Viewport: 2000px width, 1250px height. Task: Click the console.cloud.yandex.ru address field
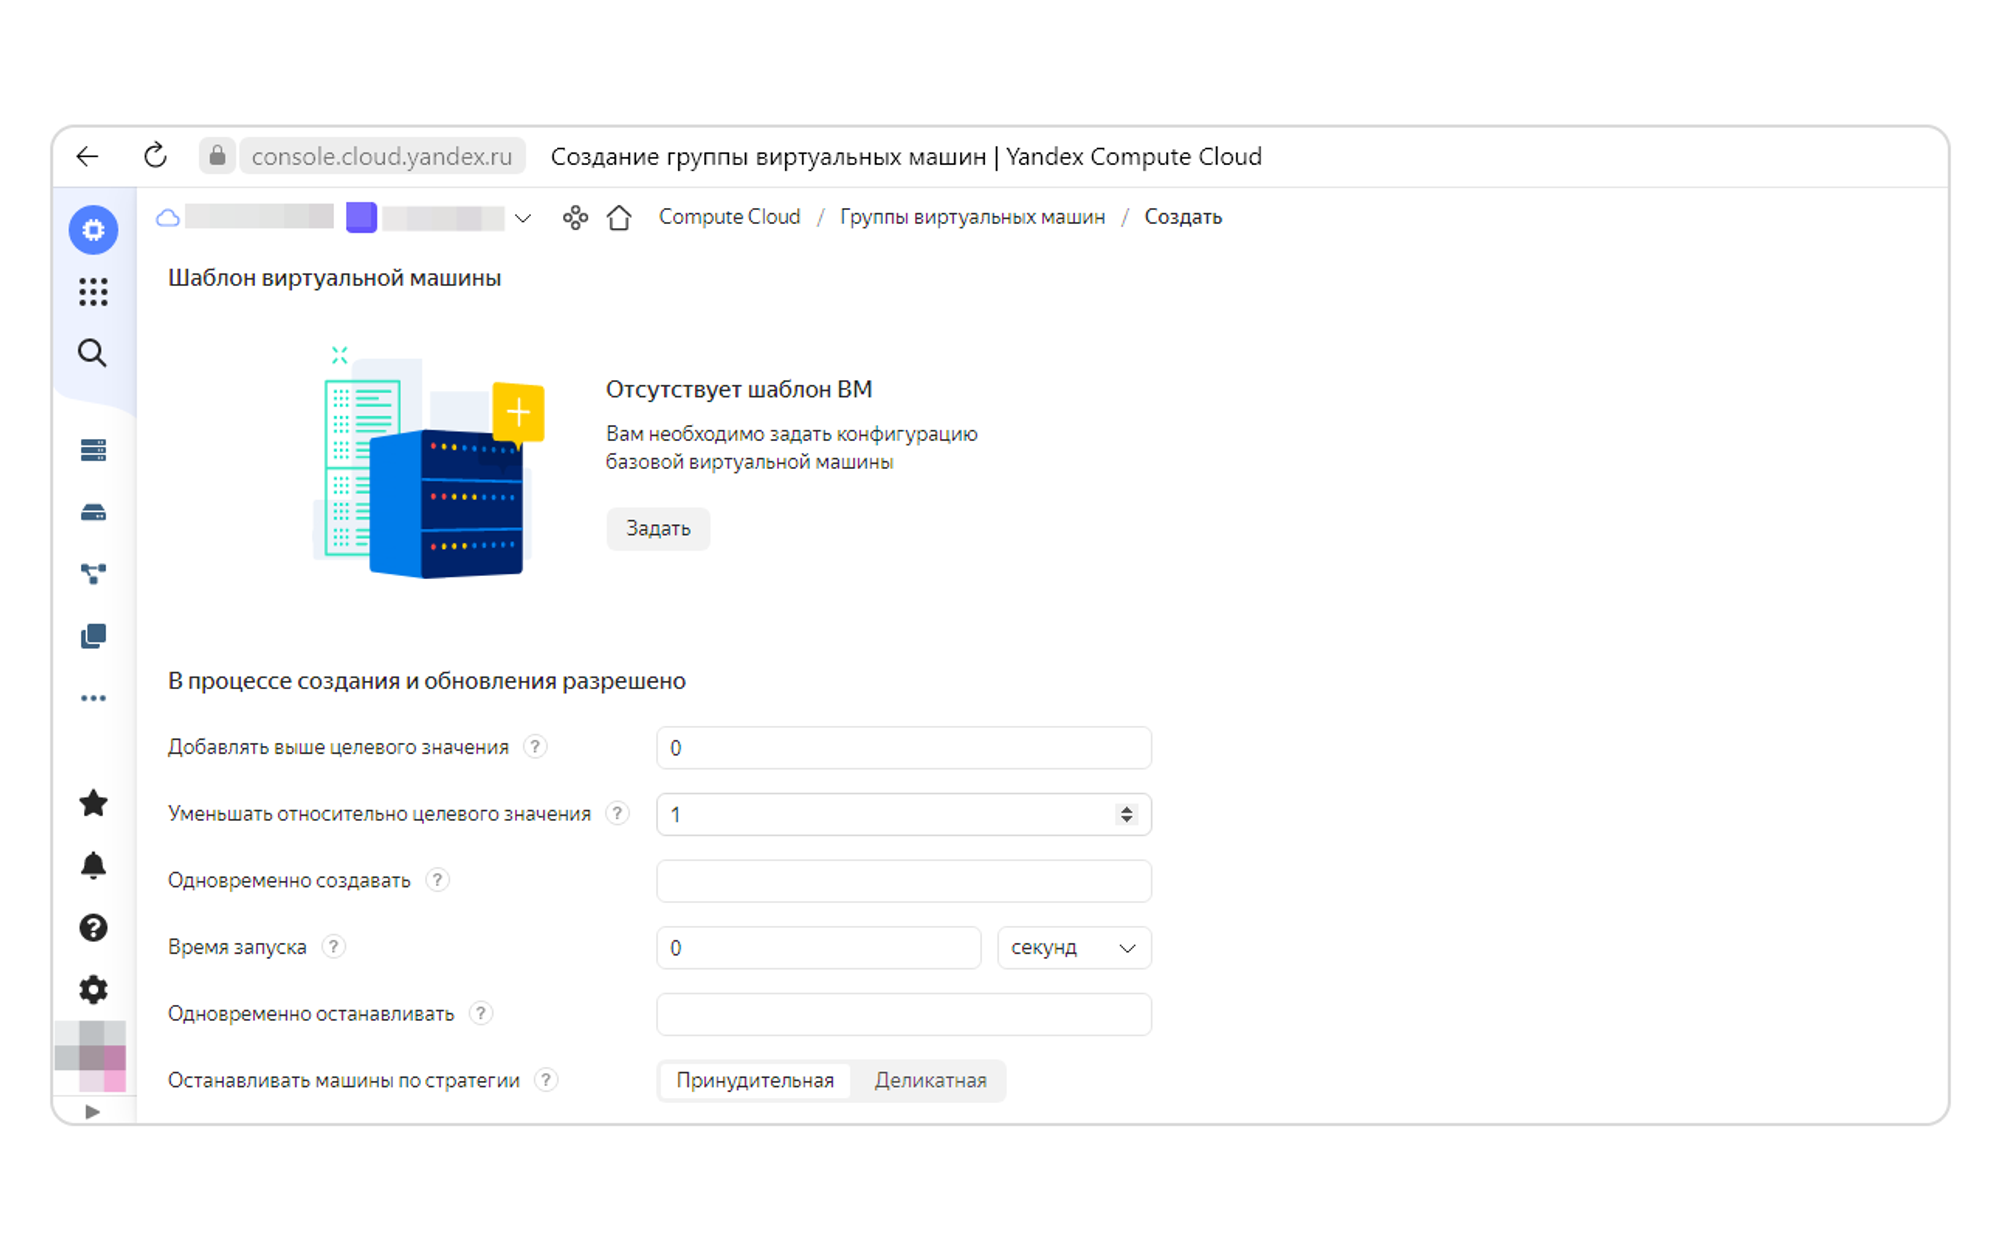click(x=382, y=156)
